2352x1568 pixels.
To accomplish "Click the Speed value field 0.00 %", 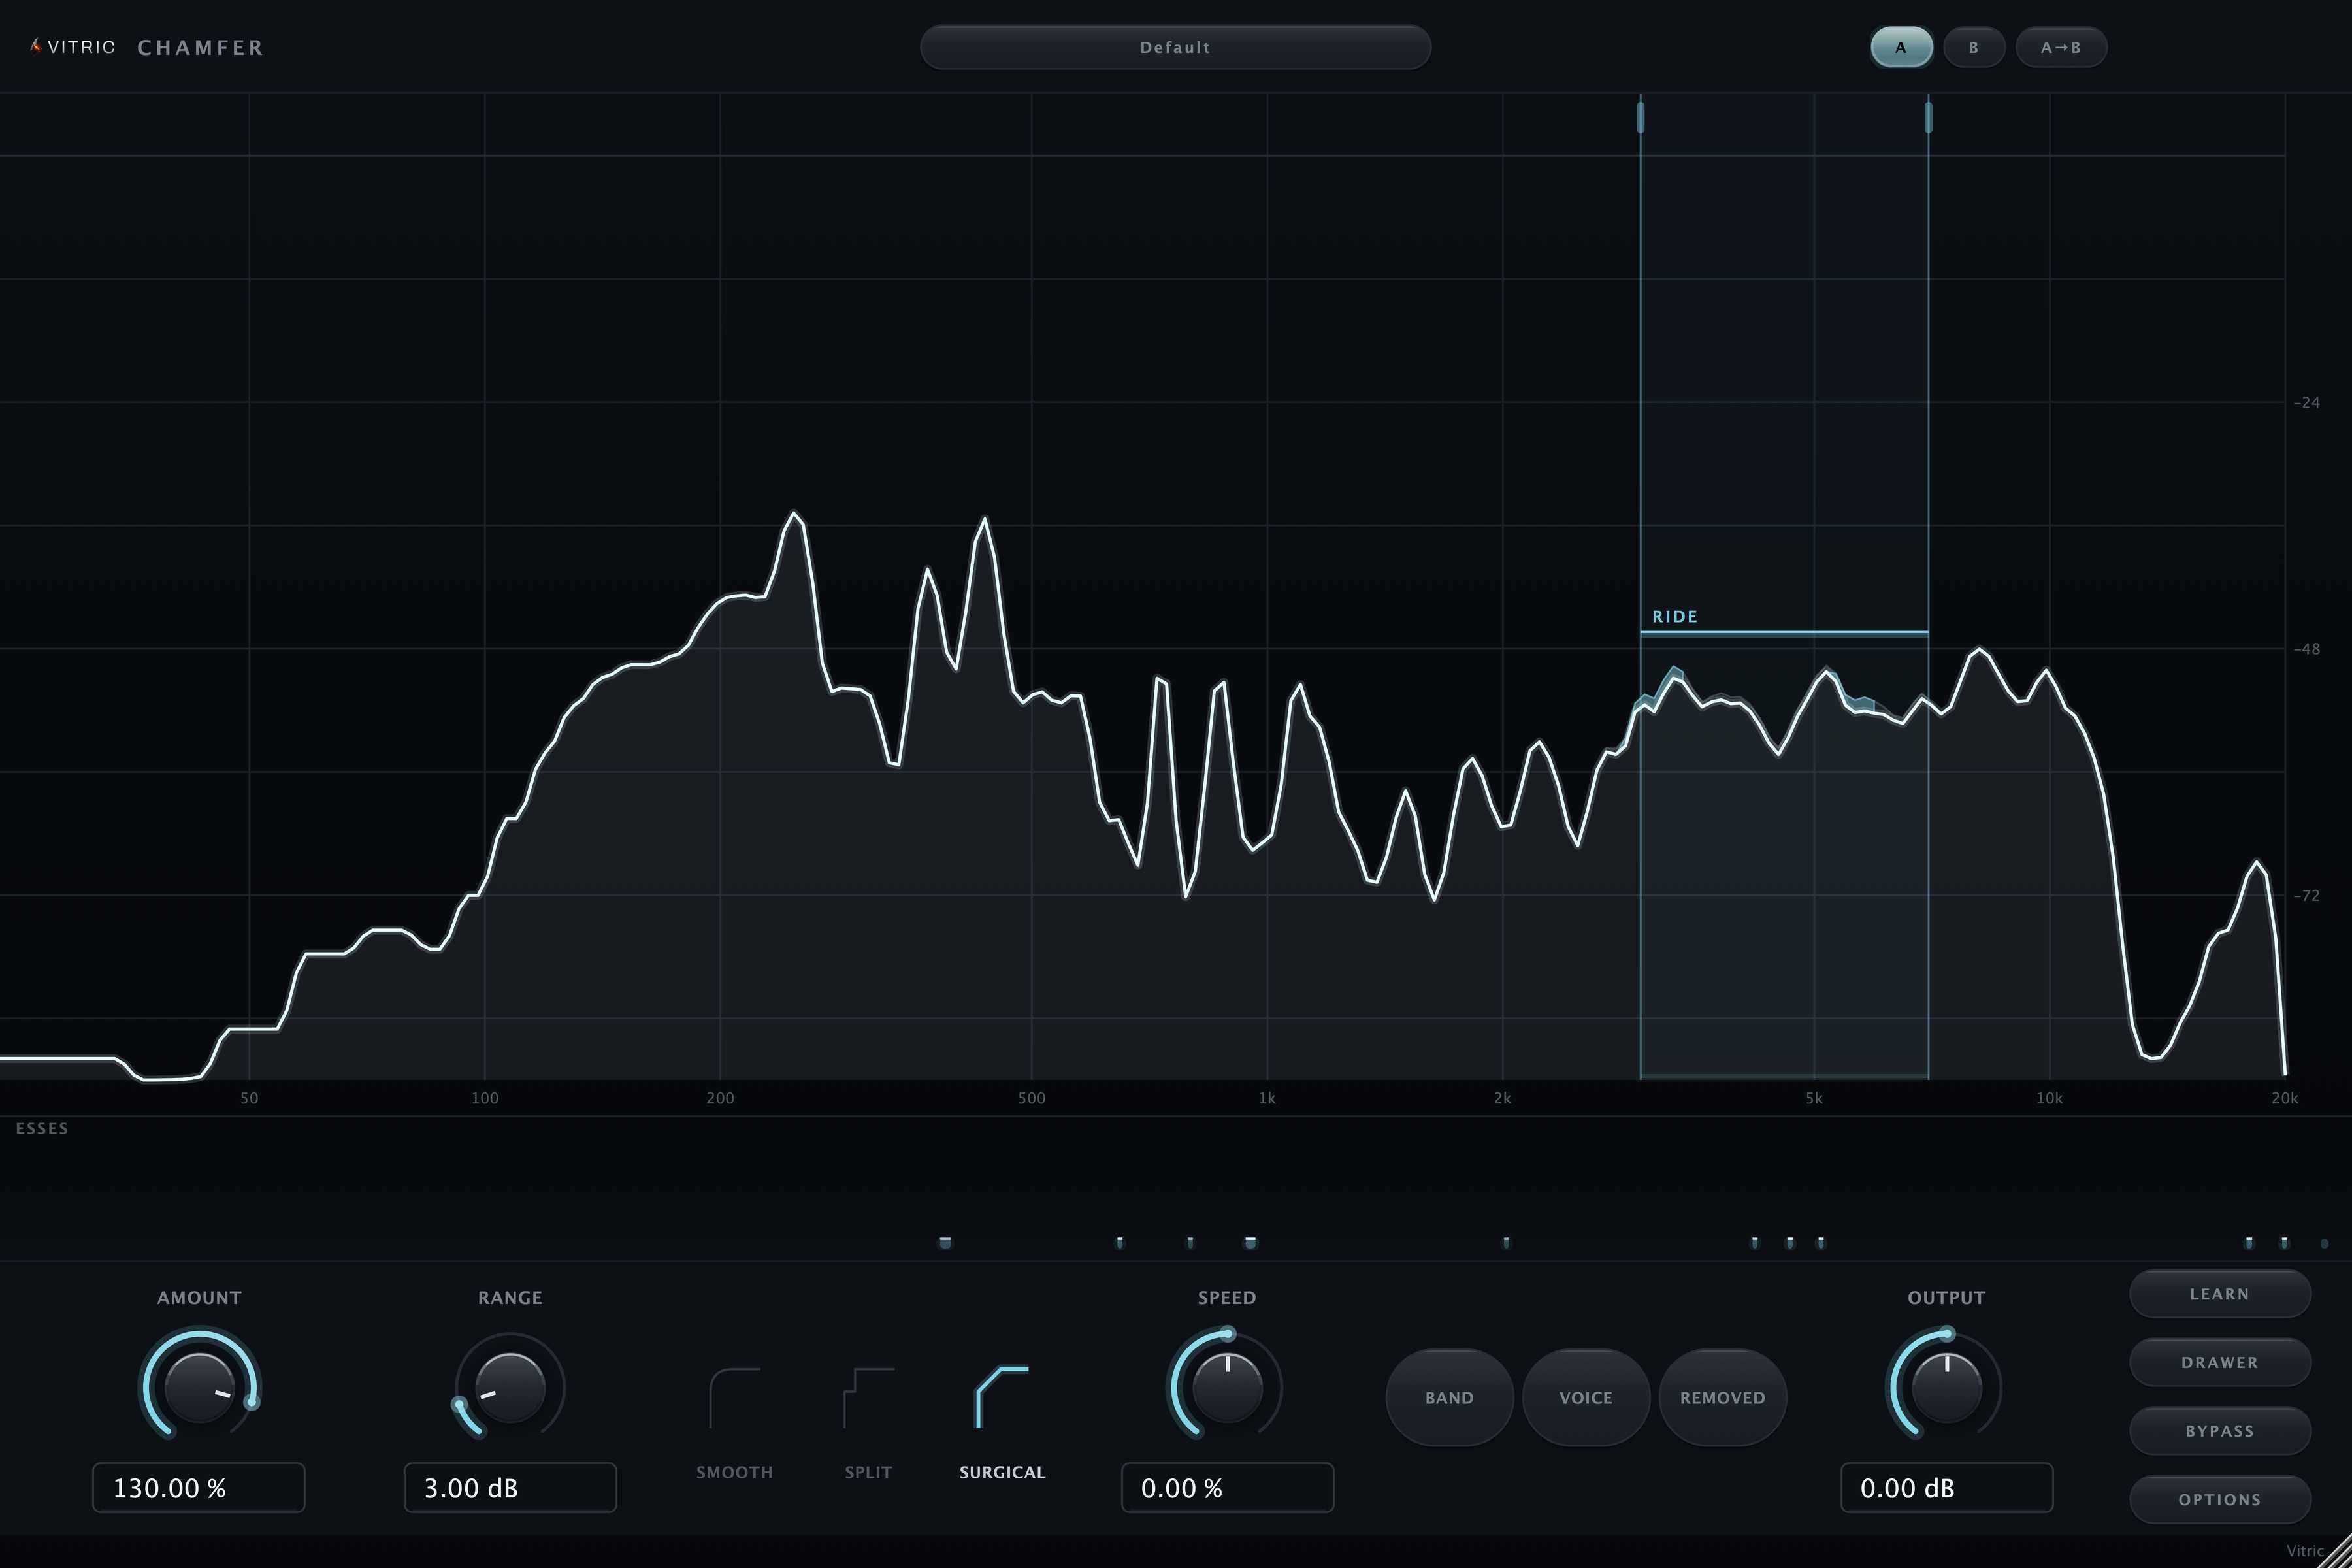I will click(1227, 1487).
